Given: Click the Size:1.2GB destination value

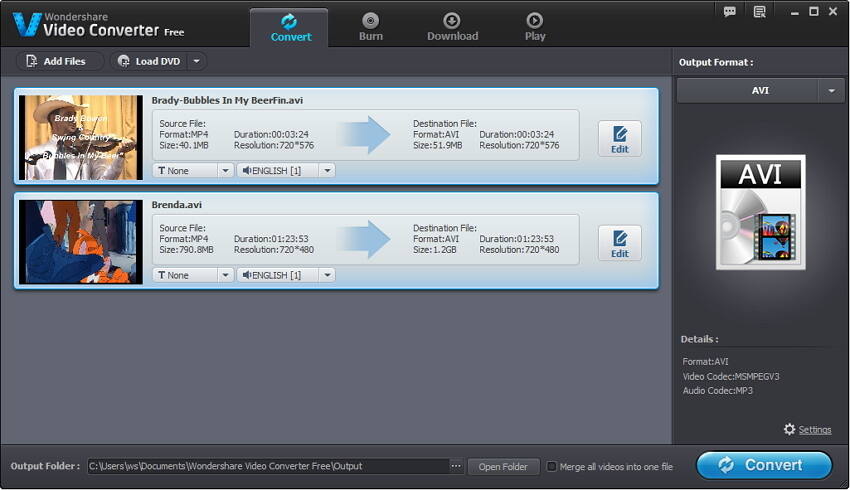Looking at the screenshot, I should [435, 250].
